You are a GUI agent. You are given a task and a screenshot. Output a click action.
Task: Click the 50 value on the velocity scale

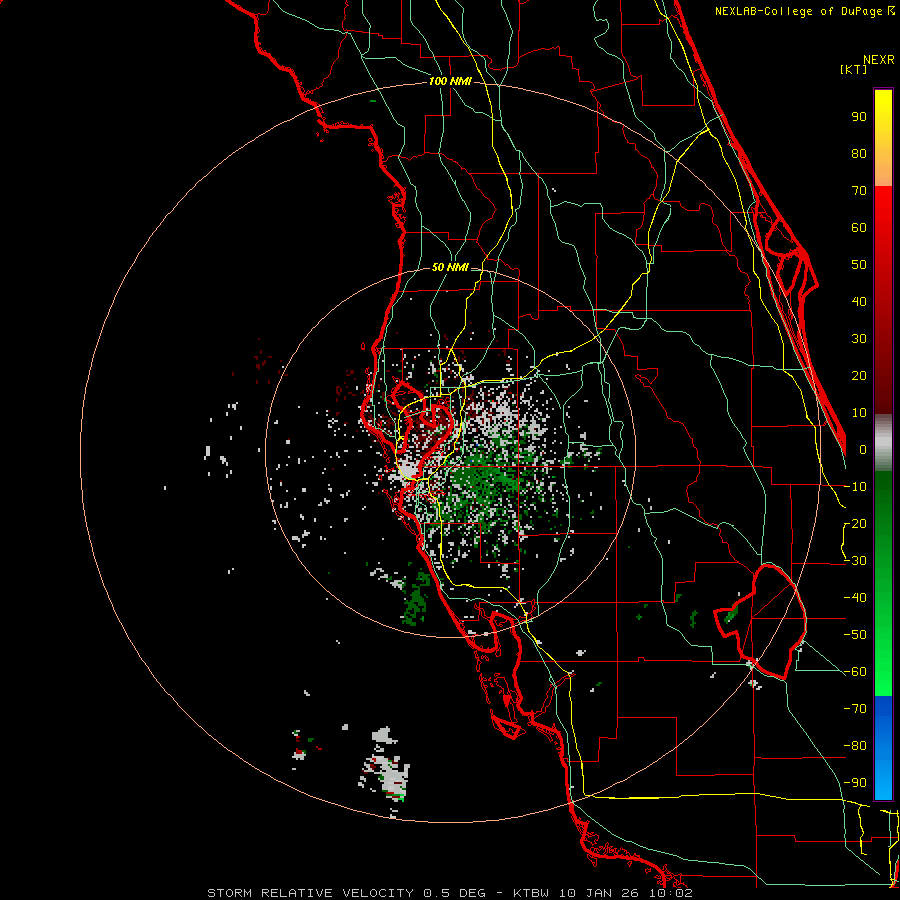[859, 265]
